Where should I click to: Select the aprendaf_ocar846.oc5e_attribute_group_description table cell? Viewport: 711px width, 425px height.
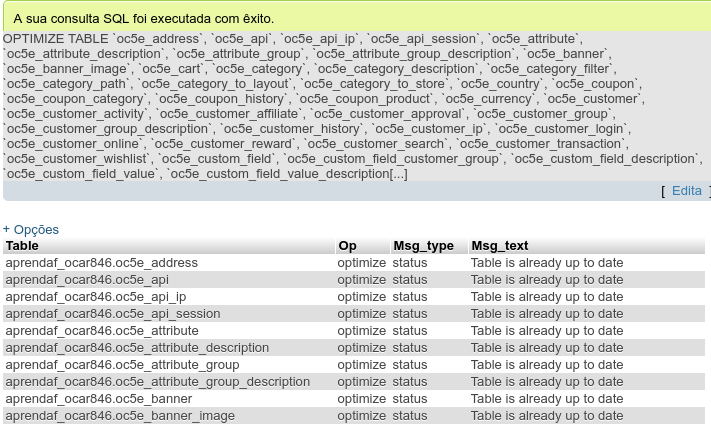coord(158,382)
